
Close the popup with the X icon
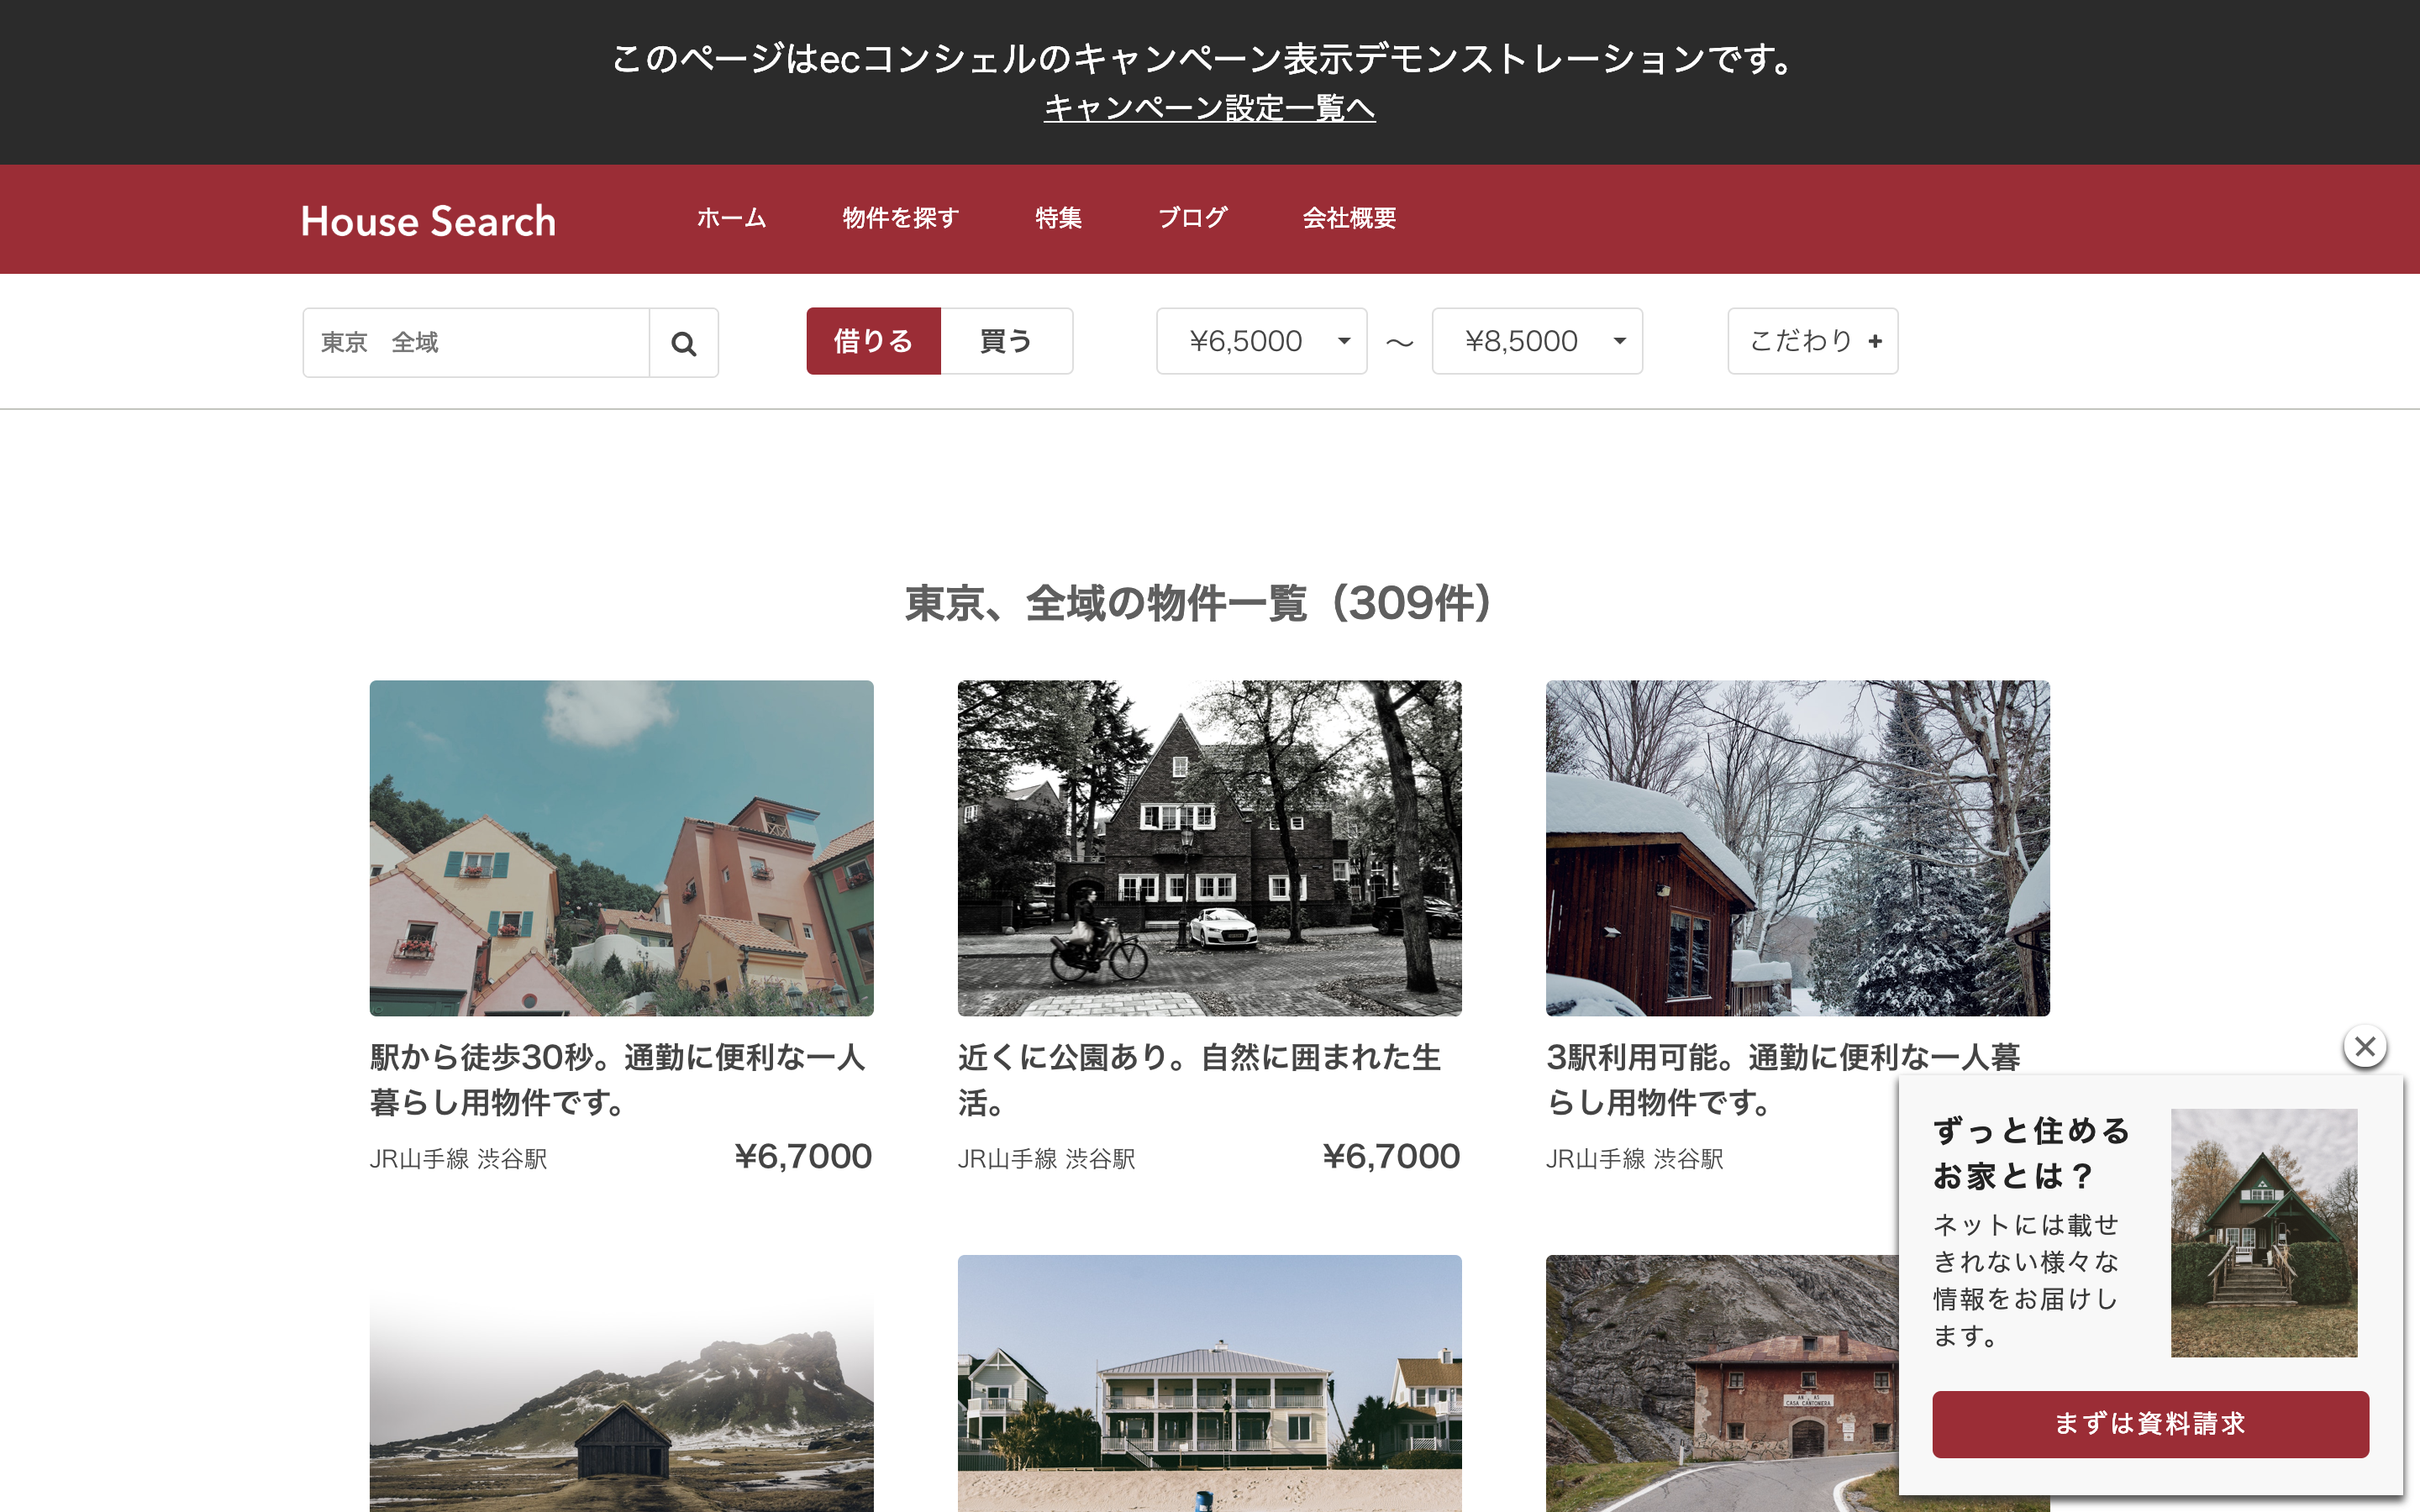[x=2365, y=1047]
